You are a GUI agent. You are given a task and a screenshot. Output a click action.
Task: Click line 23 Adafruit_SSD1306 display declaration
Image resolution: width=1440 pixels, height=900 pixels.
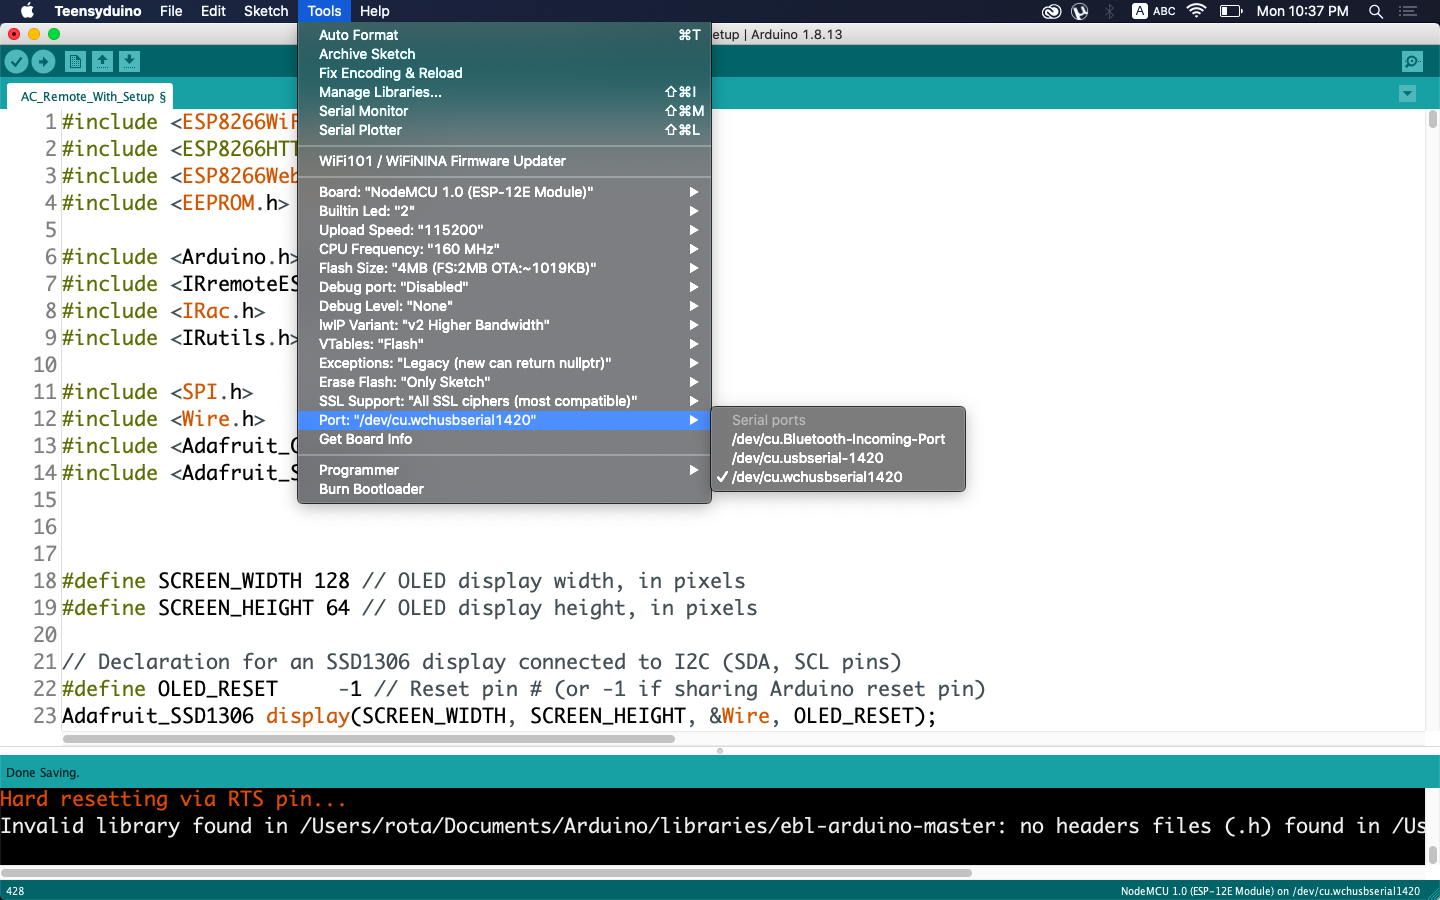tap(499, 716)
